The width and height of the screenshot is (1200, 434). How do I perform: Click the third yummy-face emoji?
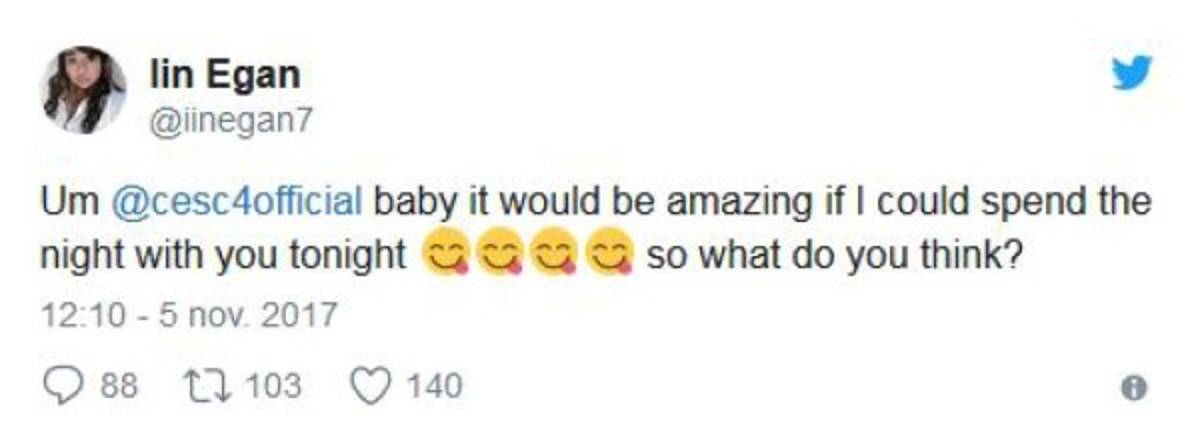(552, 256)
